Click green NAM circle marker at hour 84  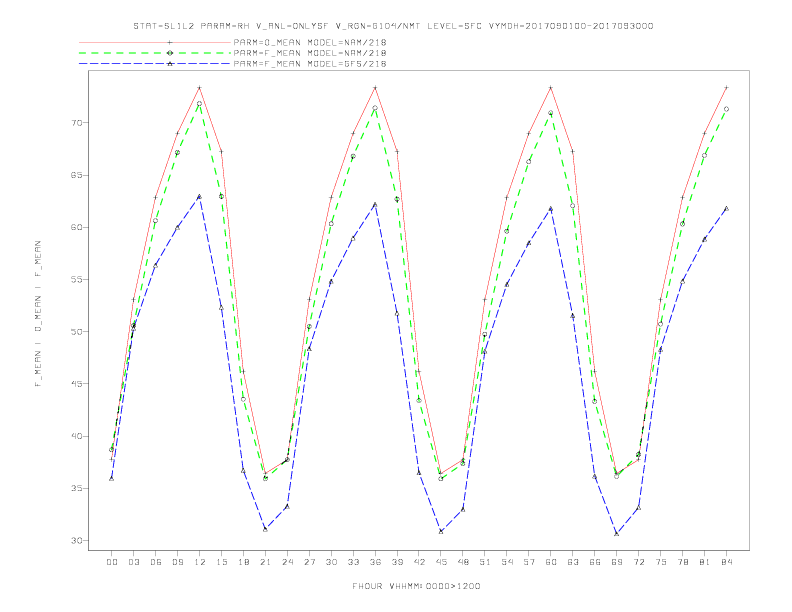tap(727, 109)
